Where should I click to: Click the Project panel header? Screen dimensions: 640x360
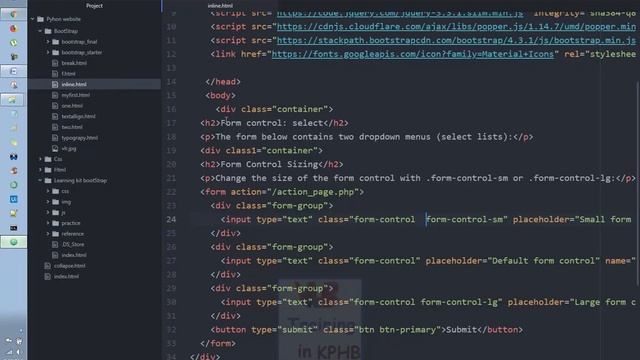tap(94, 6)
